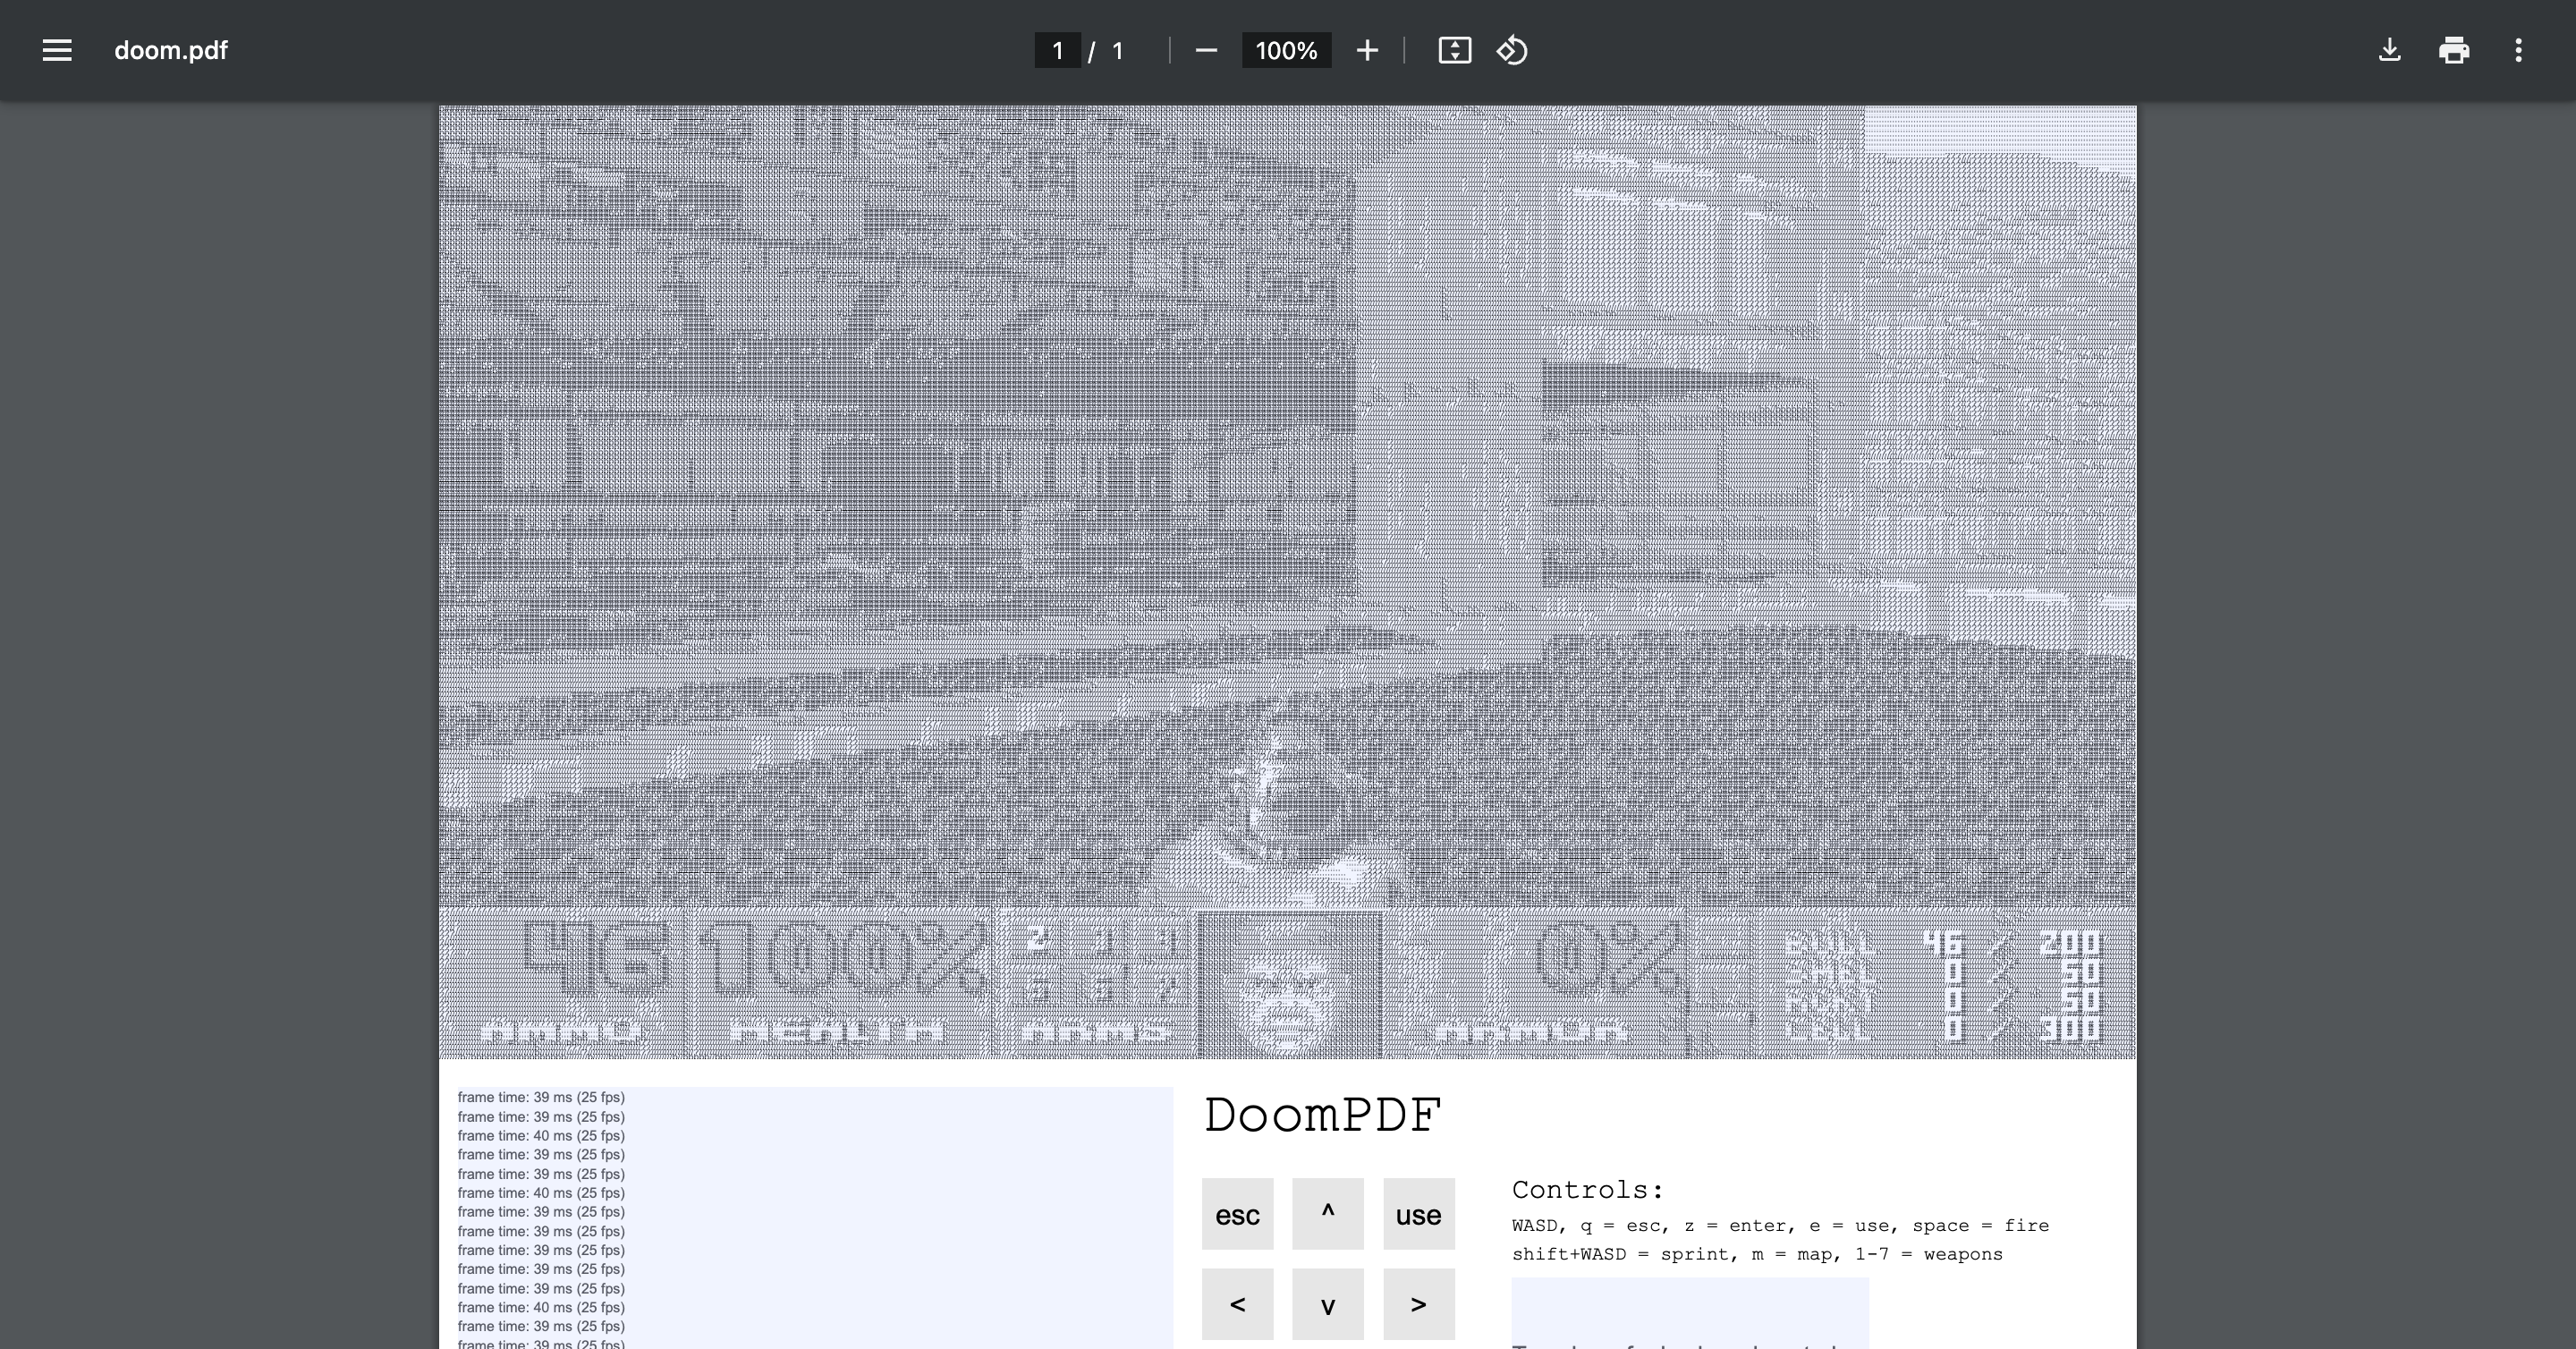Click the first frame time log line
2576x1349 pixels.
[x=541, y=1097]
